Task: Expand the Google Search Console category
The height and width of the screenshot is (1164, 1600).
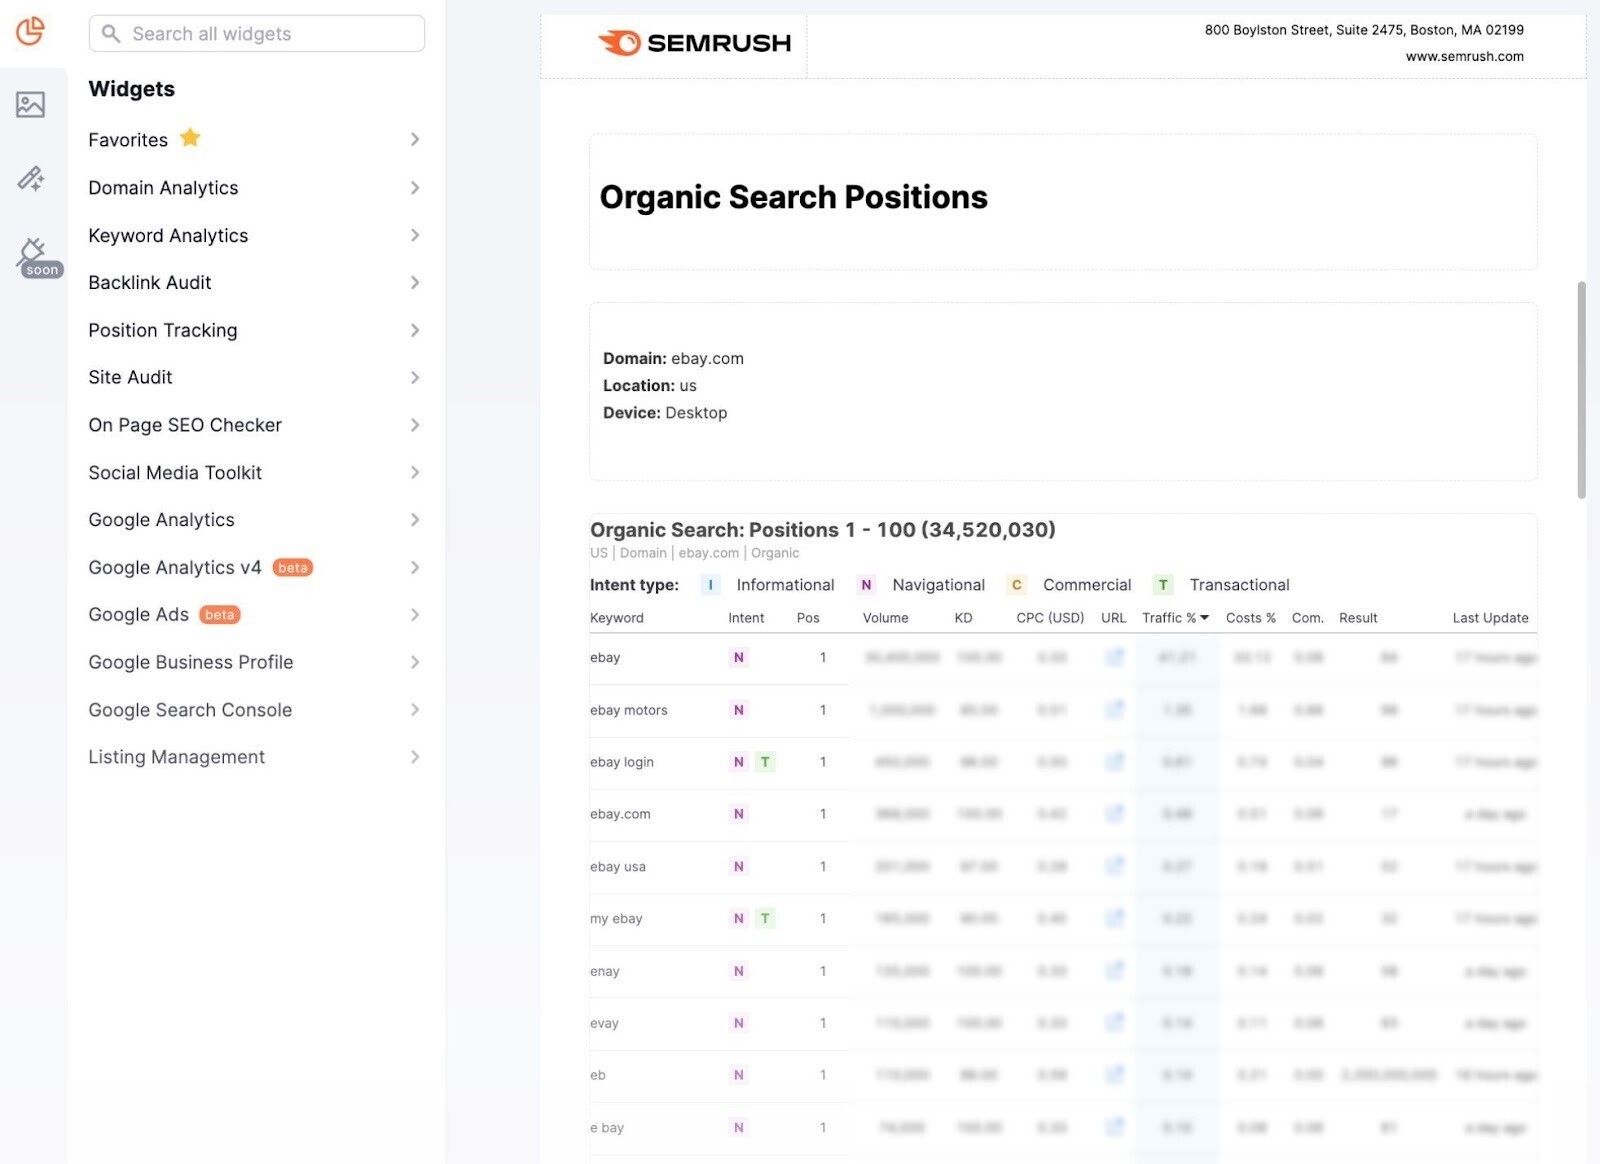Action: click(189, 710)
